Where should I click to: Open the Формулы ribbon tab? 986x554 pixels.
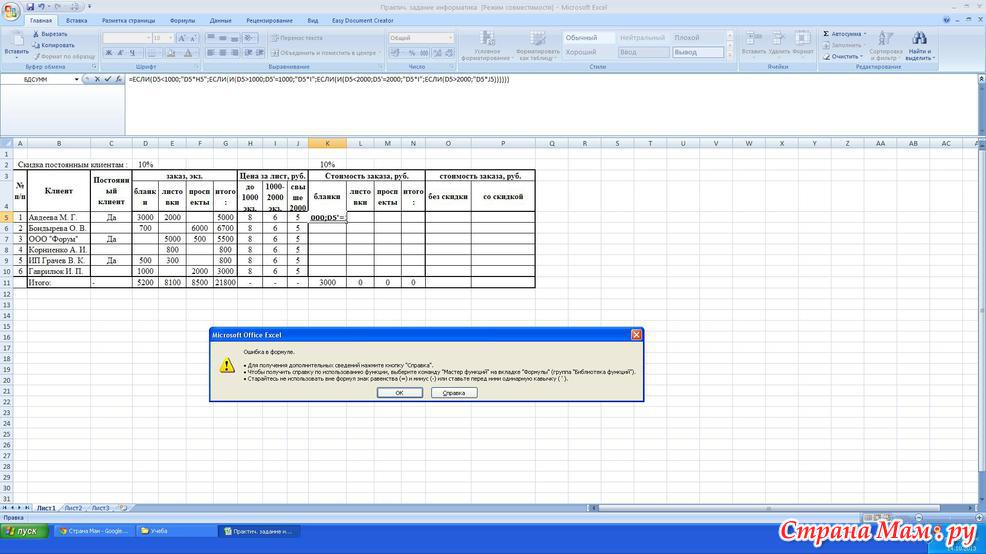click(x=182, y=21)
